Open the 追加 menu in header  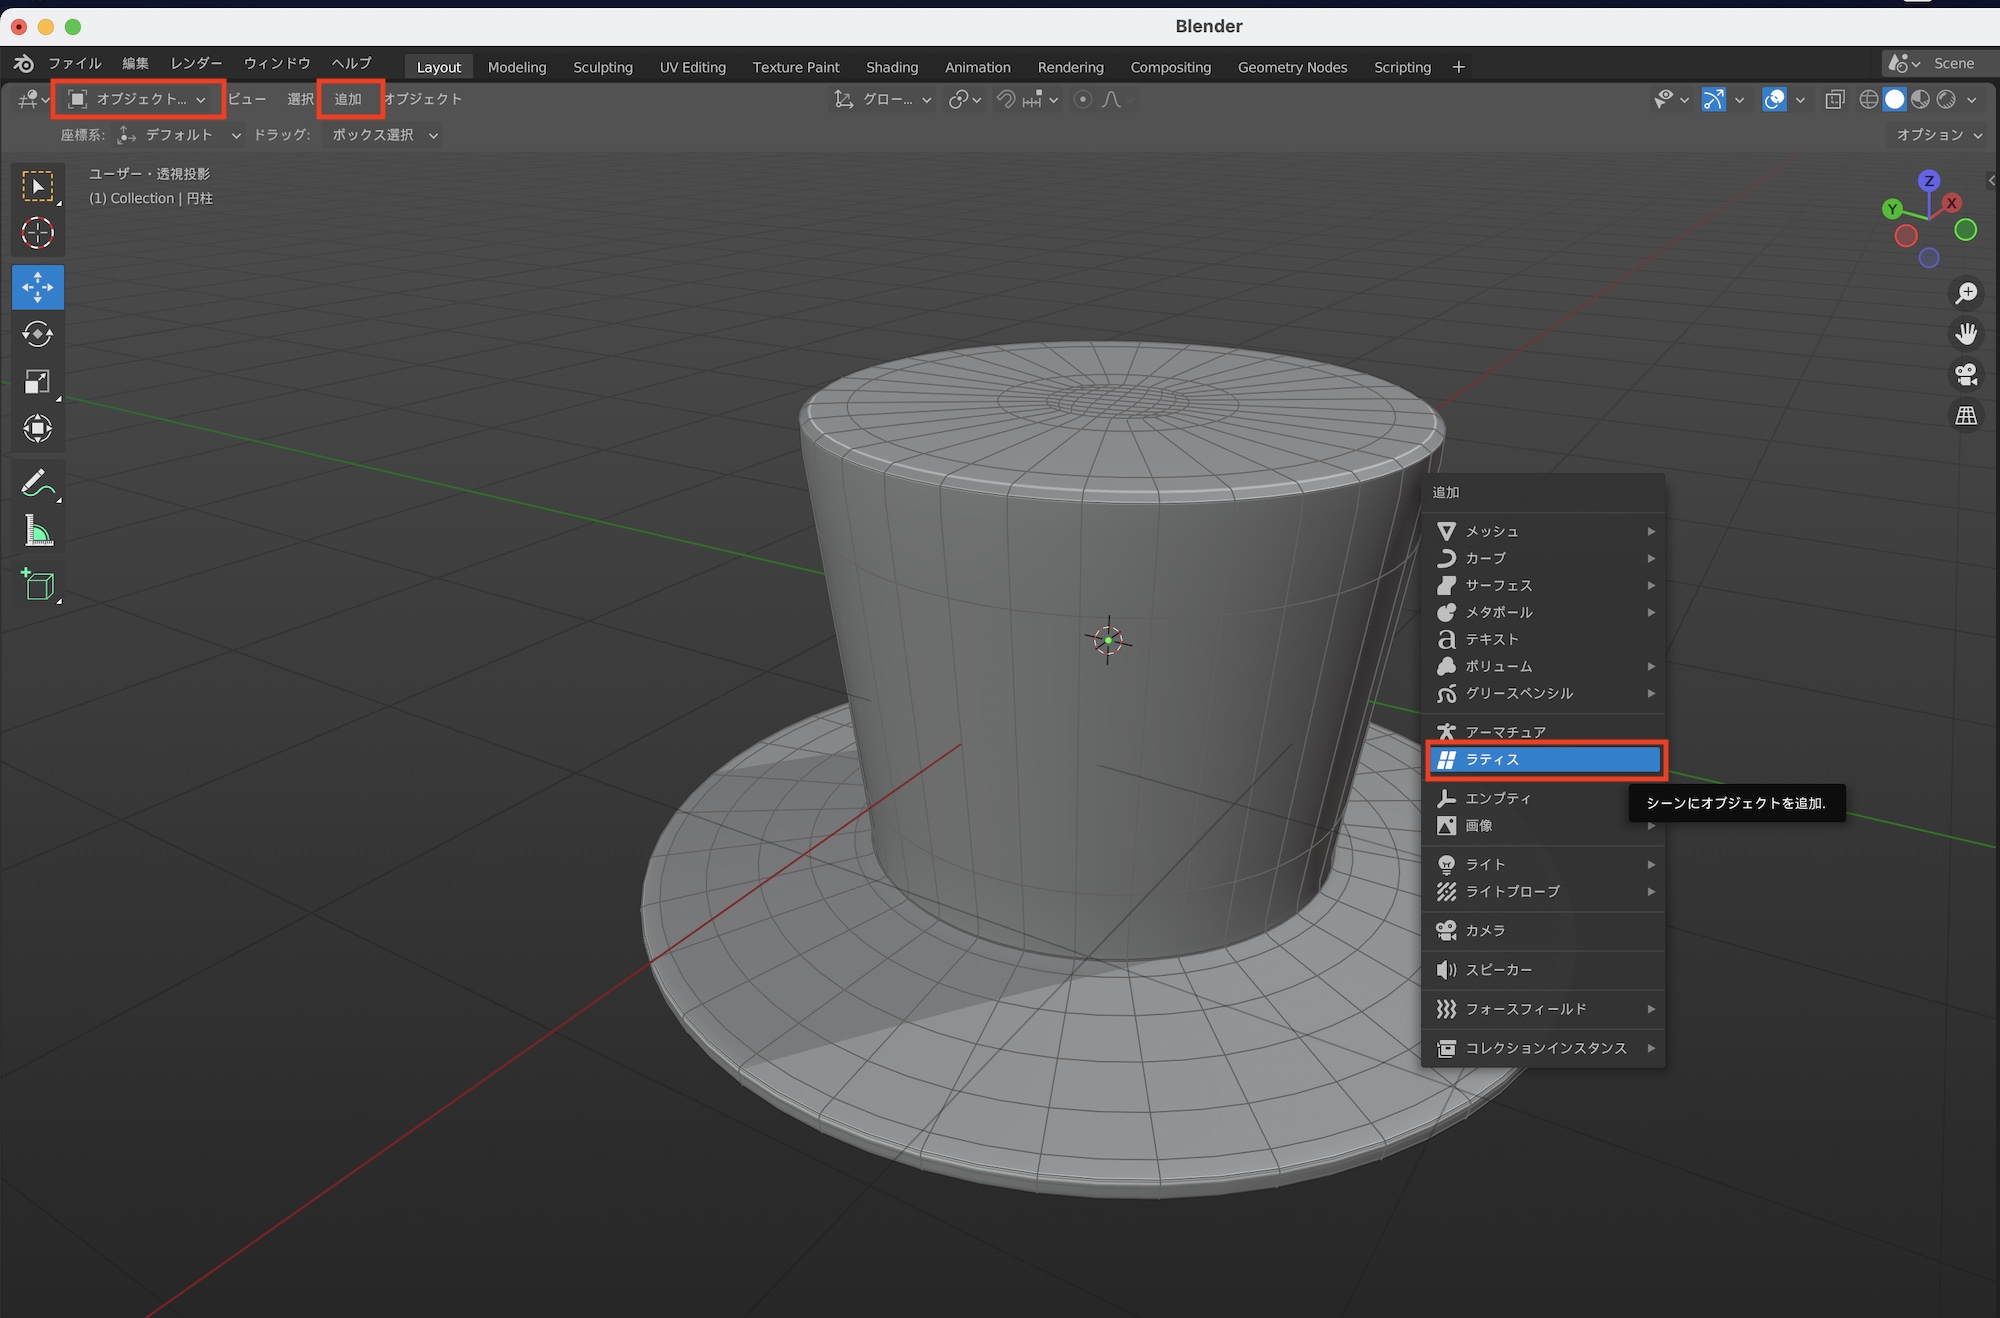[349, 99]
